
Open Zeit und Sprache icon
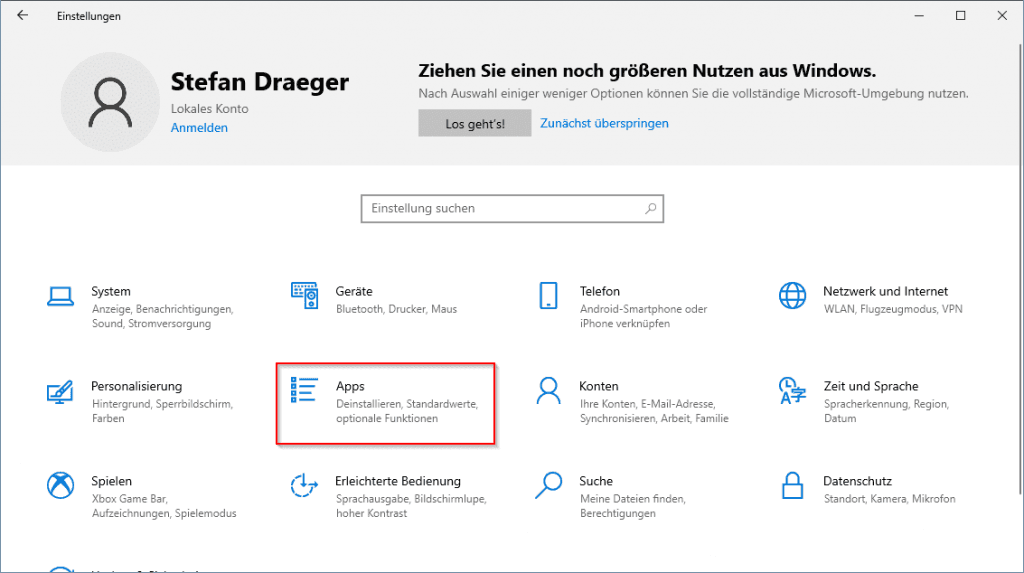tap(792, 391)
